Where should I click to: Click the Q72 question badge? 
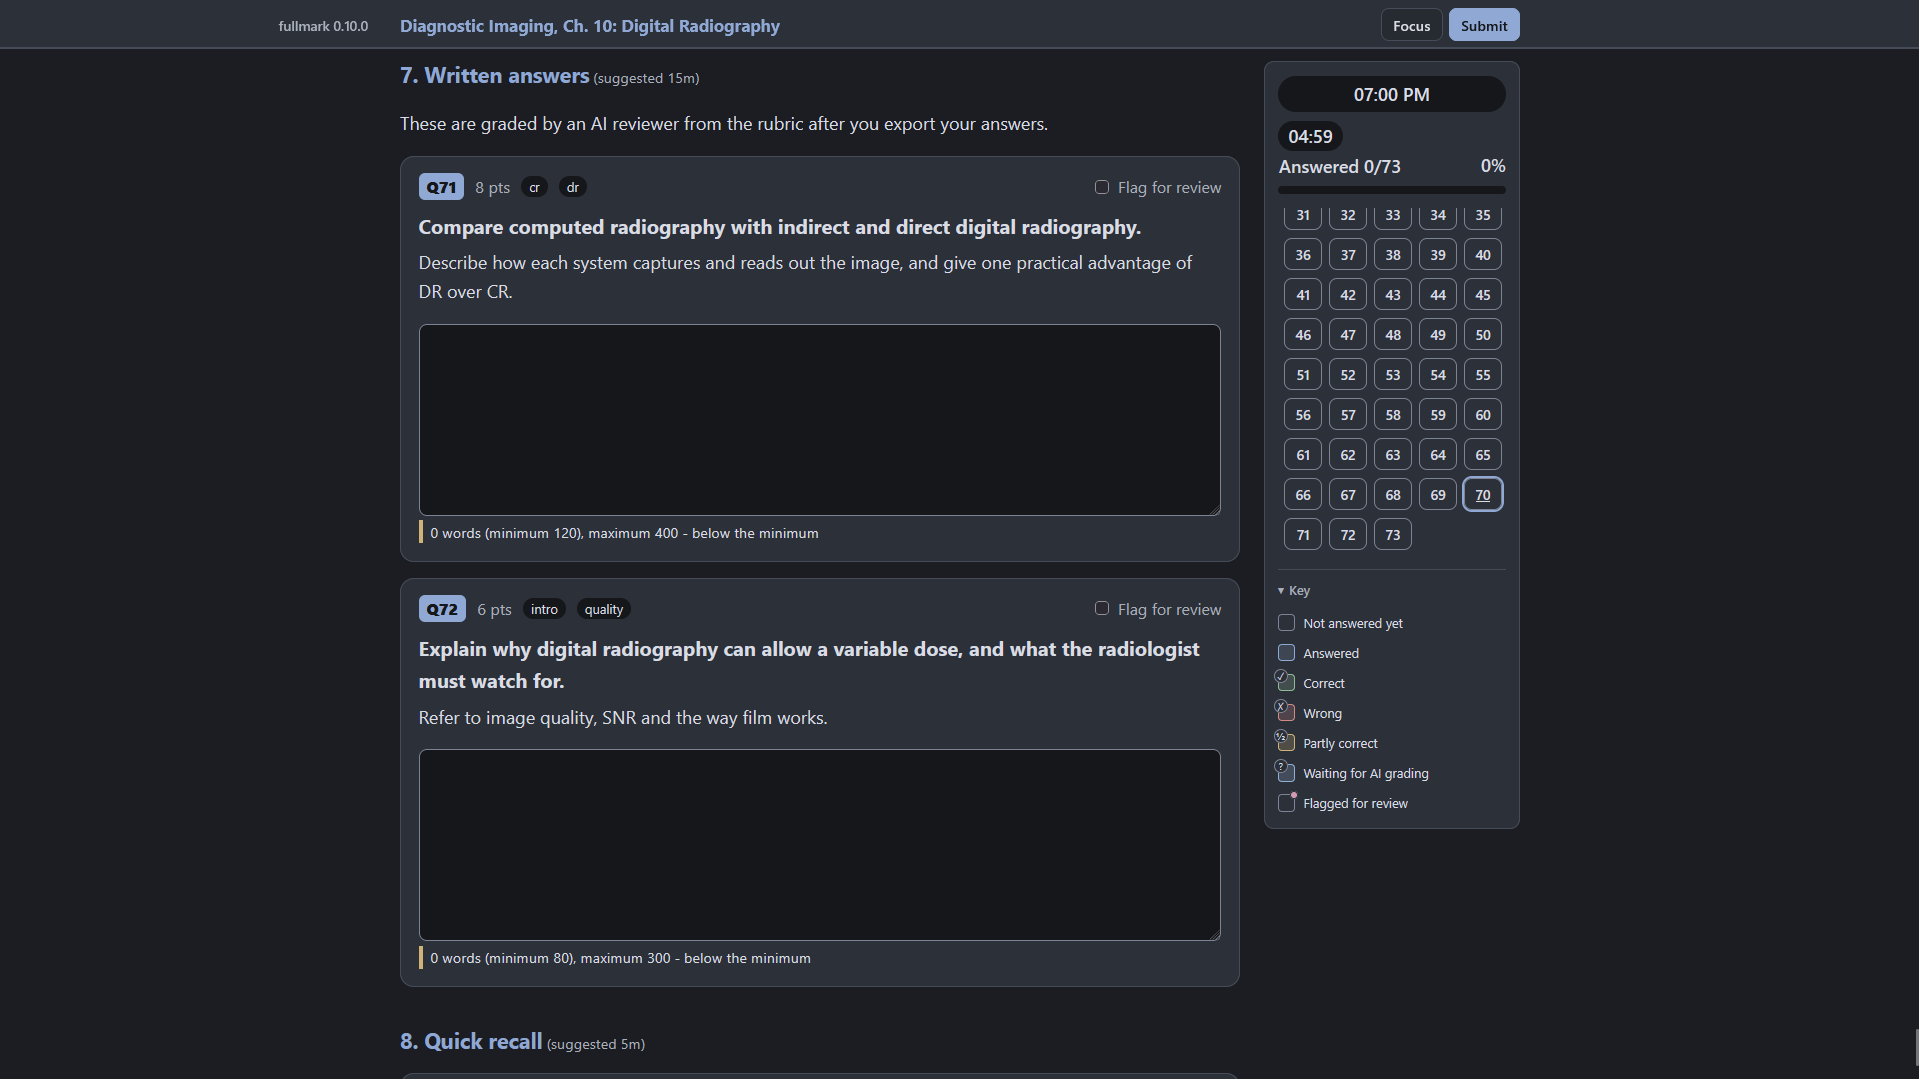(x=442, y=609)
